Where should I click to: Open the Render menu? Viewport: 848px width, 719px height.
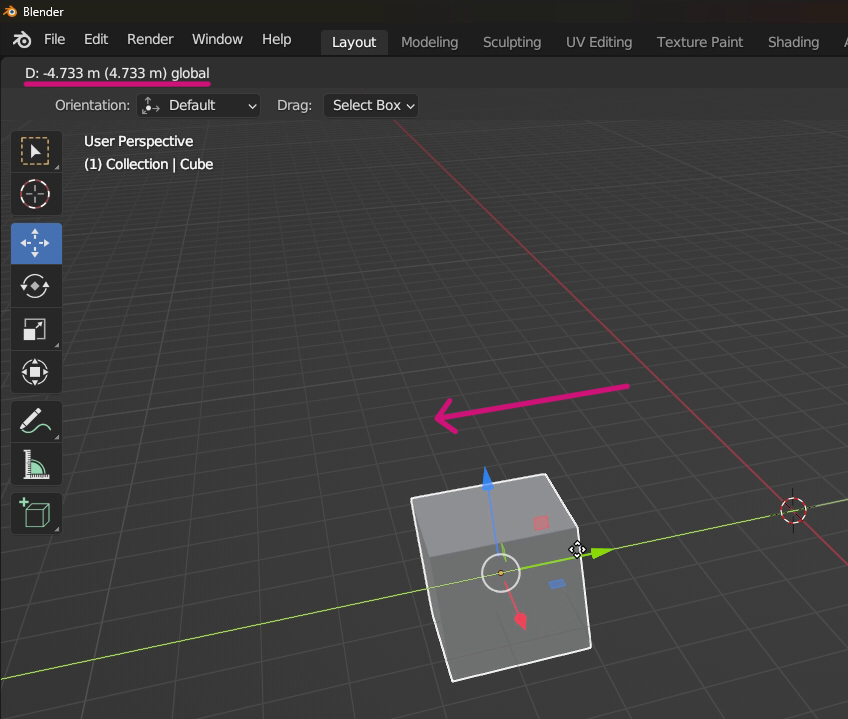[150, 39]
